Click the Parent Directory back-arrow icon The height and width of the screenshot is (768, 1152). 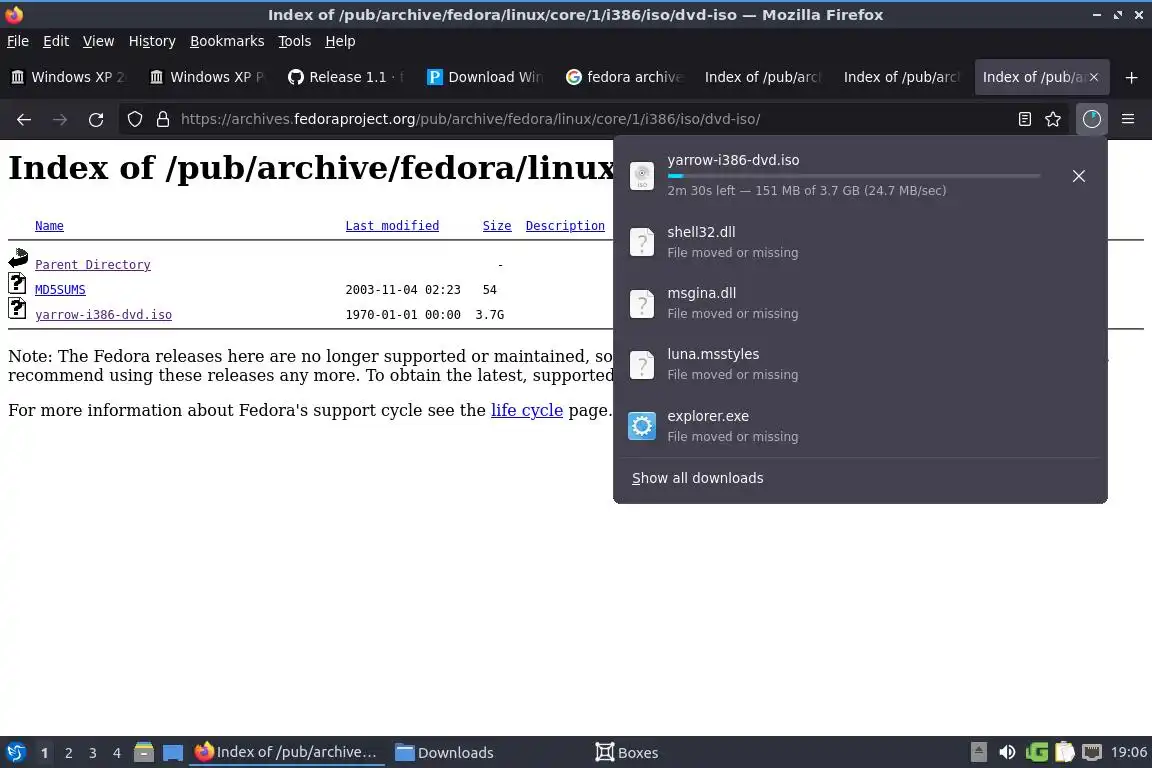click(18, 258)
